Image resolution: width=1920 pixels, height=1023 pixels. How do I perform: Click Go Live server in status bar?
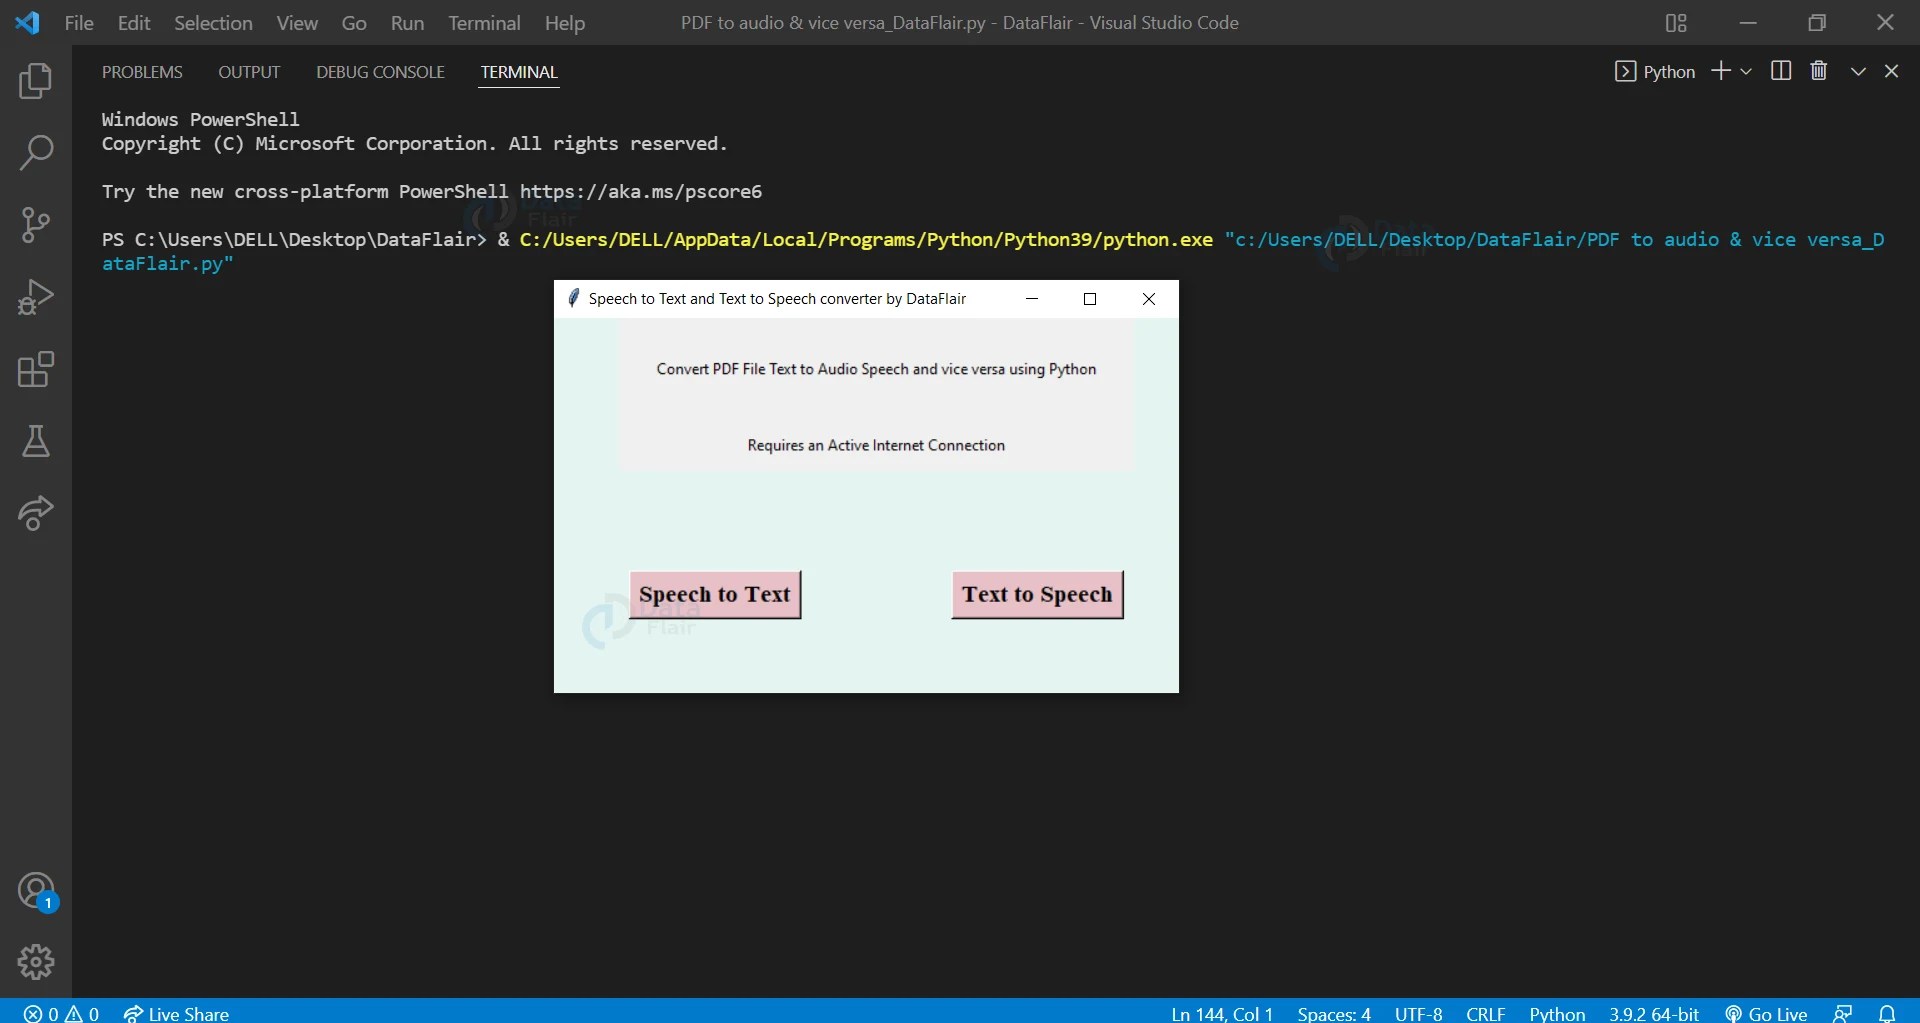tap(1766, 1013)
